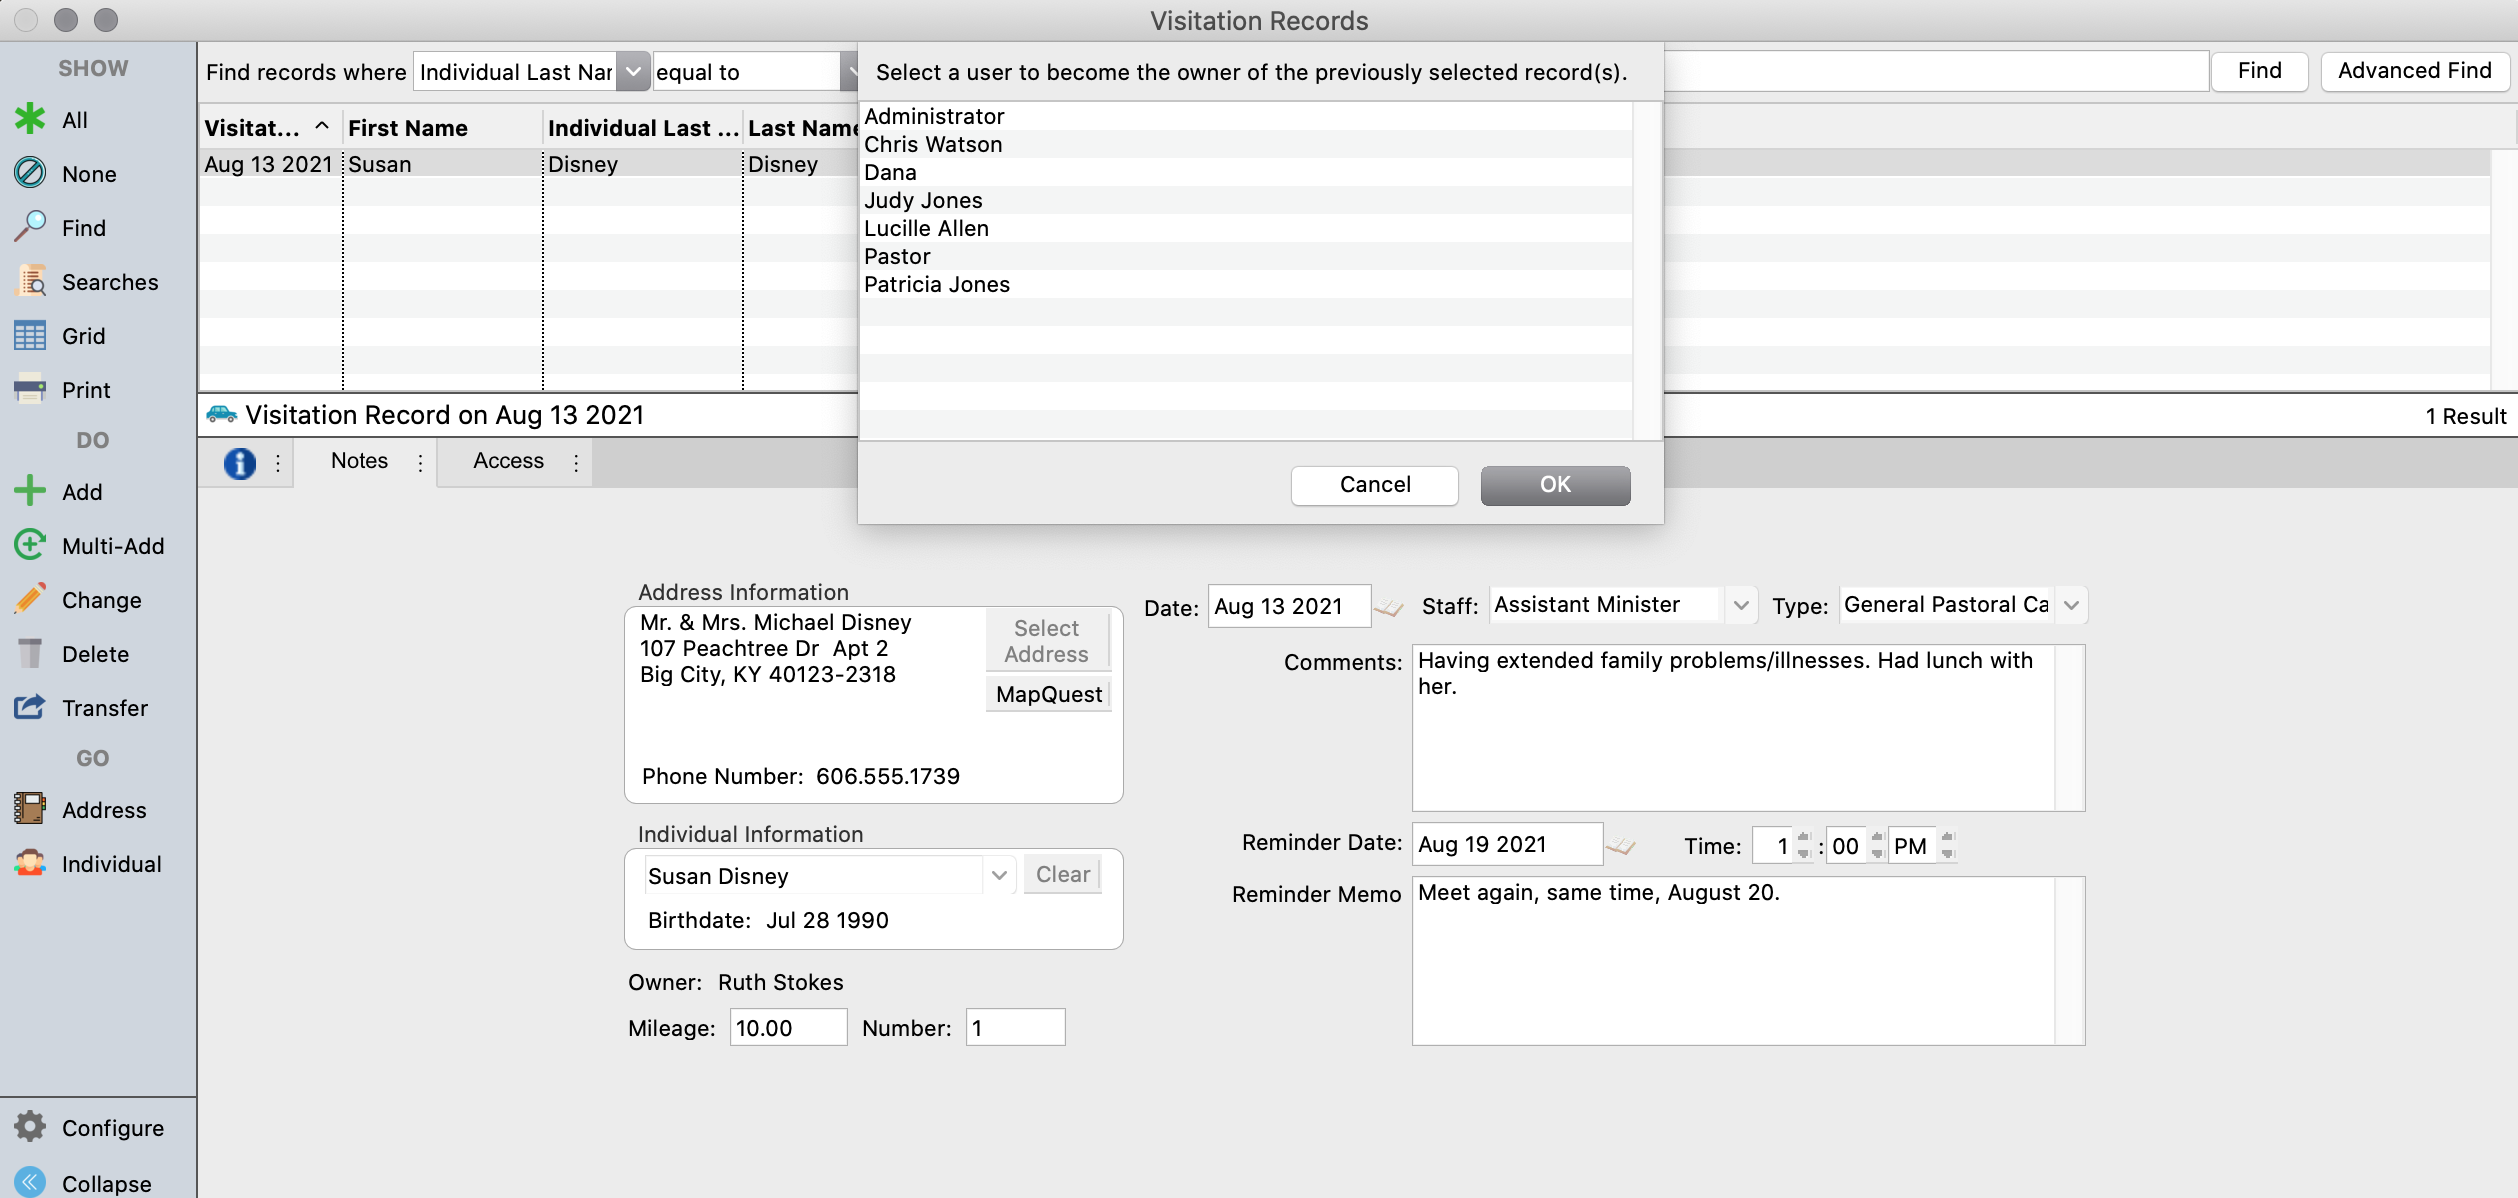Open the Searches icon in sidebar
This screenshot has width=2518, height=1198.
pyautogui.click(x=30, y=282)
